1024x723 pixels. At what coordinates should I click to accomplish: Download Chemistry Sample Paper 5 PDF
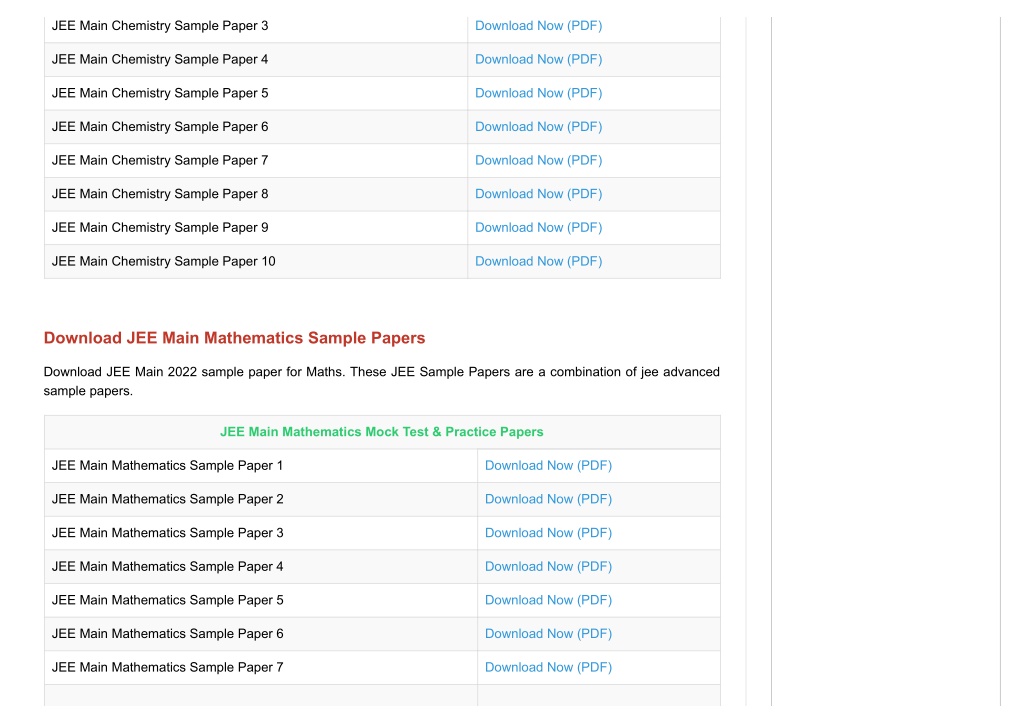(x=538, y=93)
